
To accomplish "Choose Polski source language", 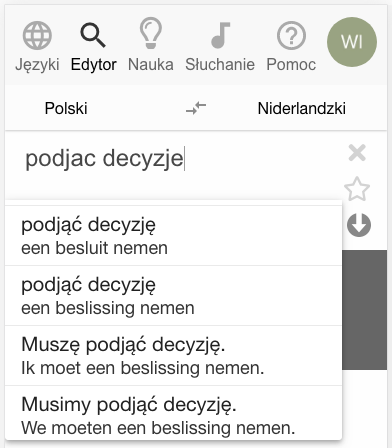I will click(66, 108).
